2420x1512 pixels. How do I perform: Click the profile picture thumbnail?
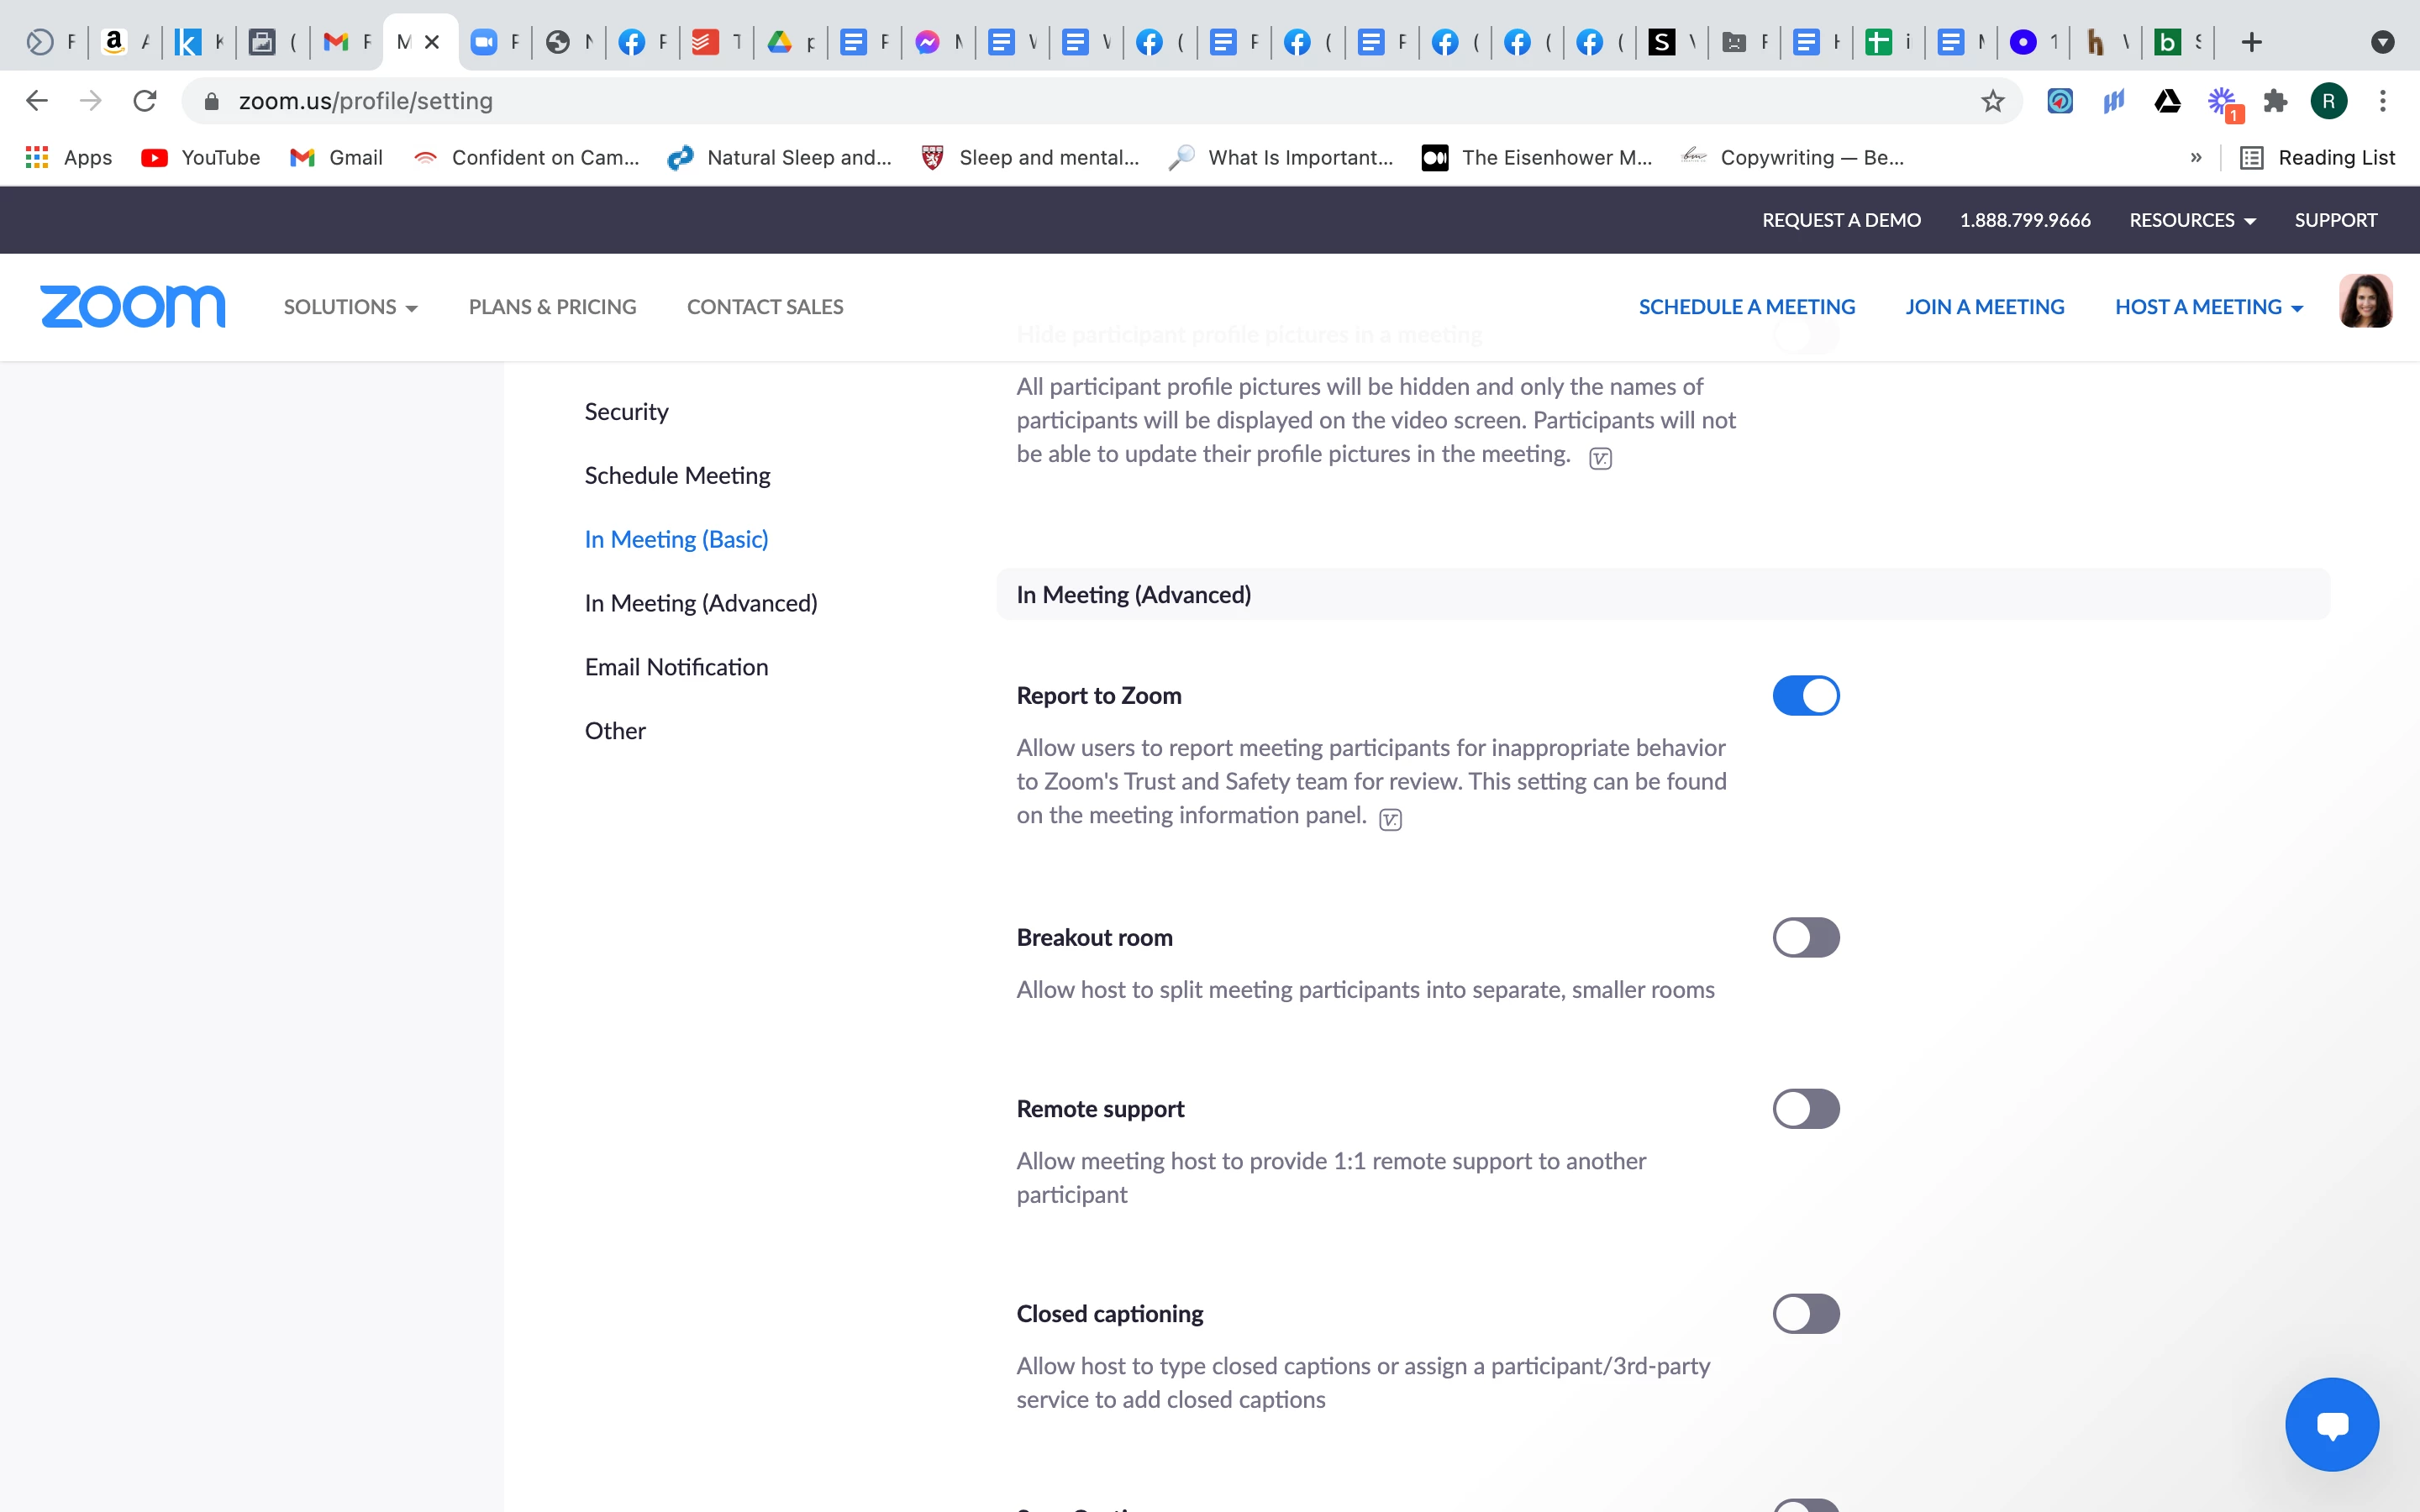2364,301
